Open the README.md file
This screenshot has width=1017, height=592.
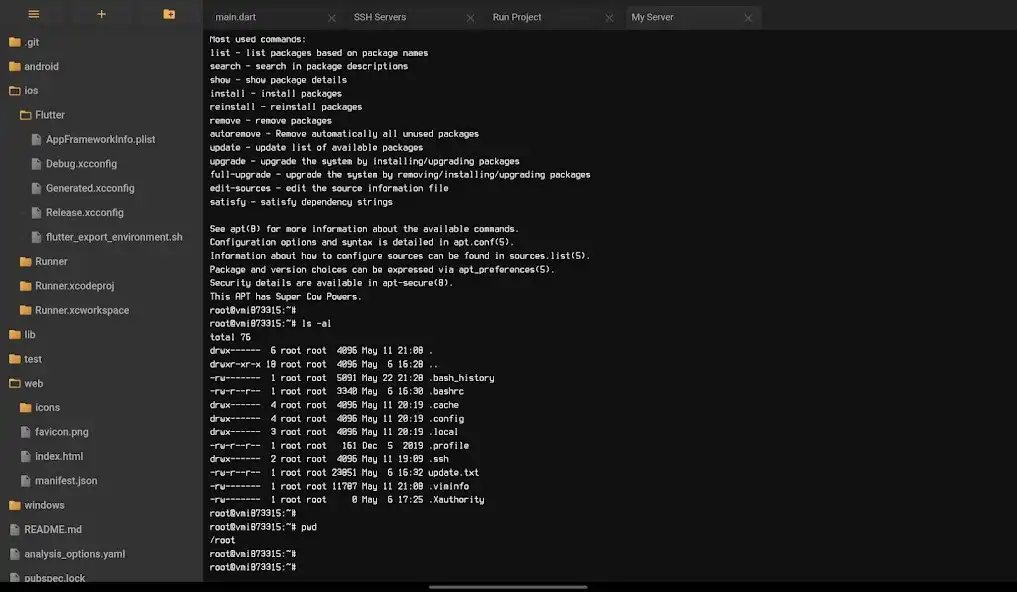coord(53,529)
